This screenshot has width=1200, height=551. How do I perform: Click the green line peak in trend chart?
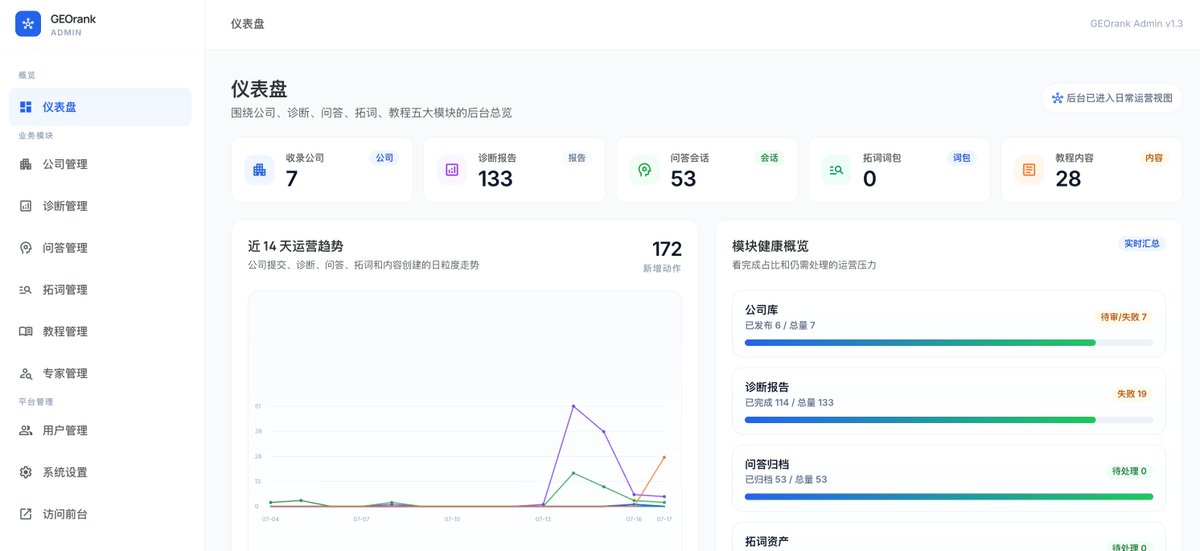click(573, 473)
